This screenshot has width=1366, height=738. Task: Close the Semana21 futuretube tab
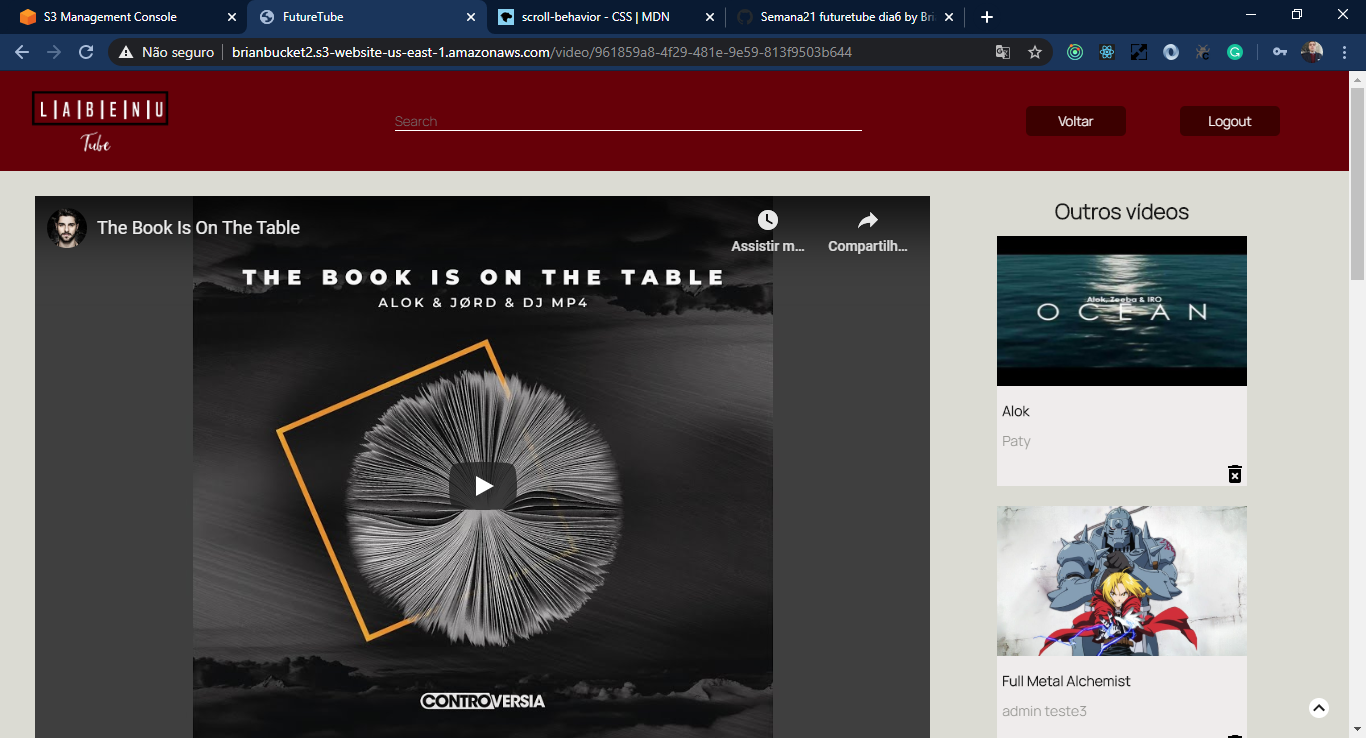(949, 17)
